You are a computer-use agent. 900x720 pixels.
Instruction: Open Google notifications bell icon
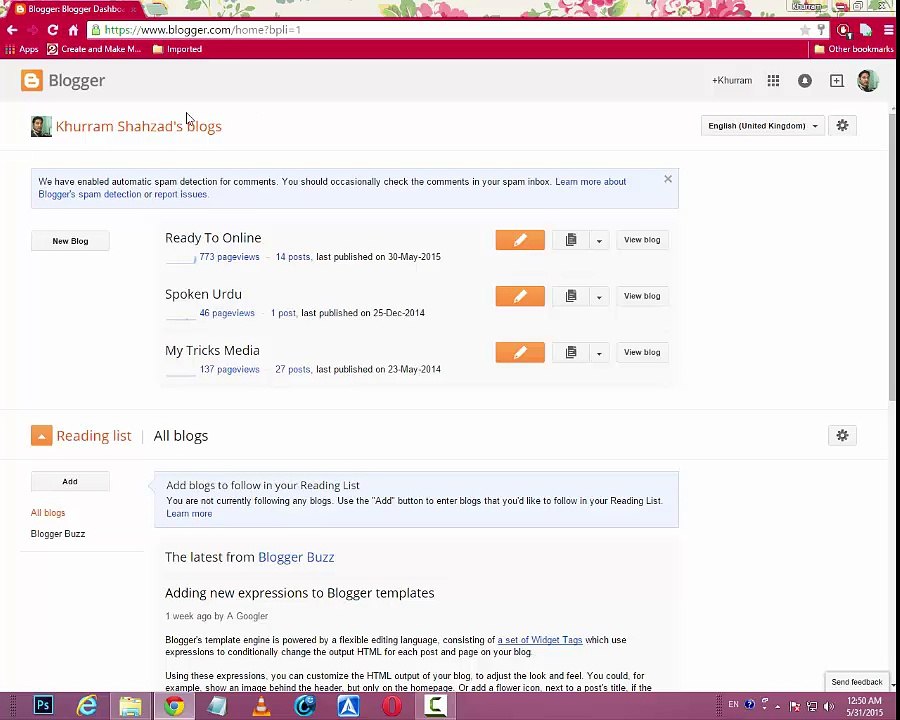click(805, 80)
